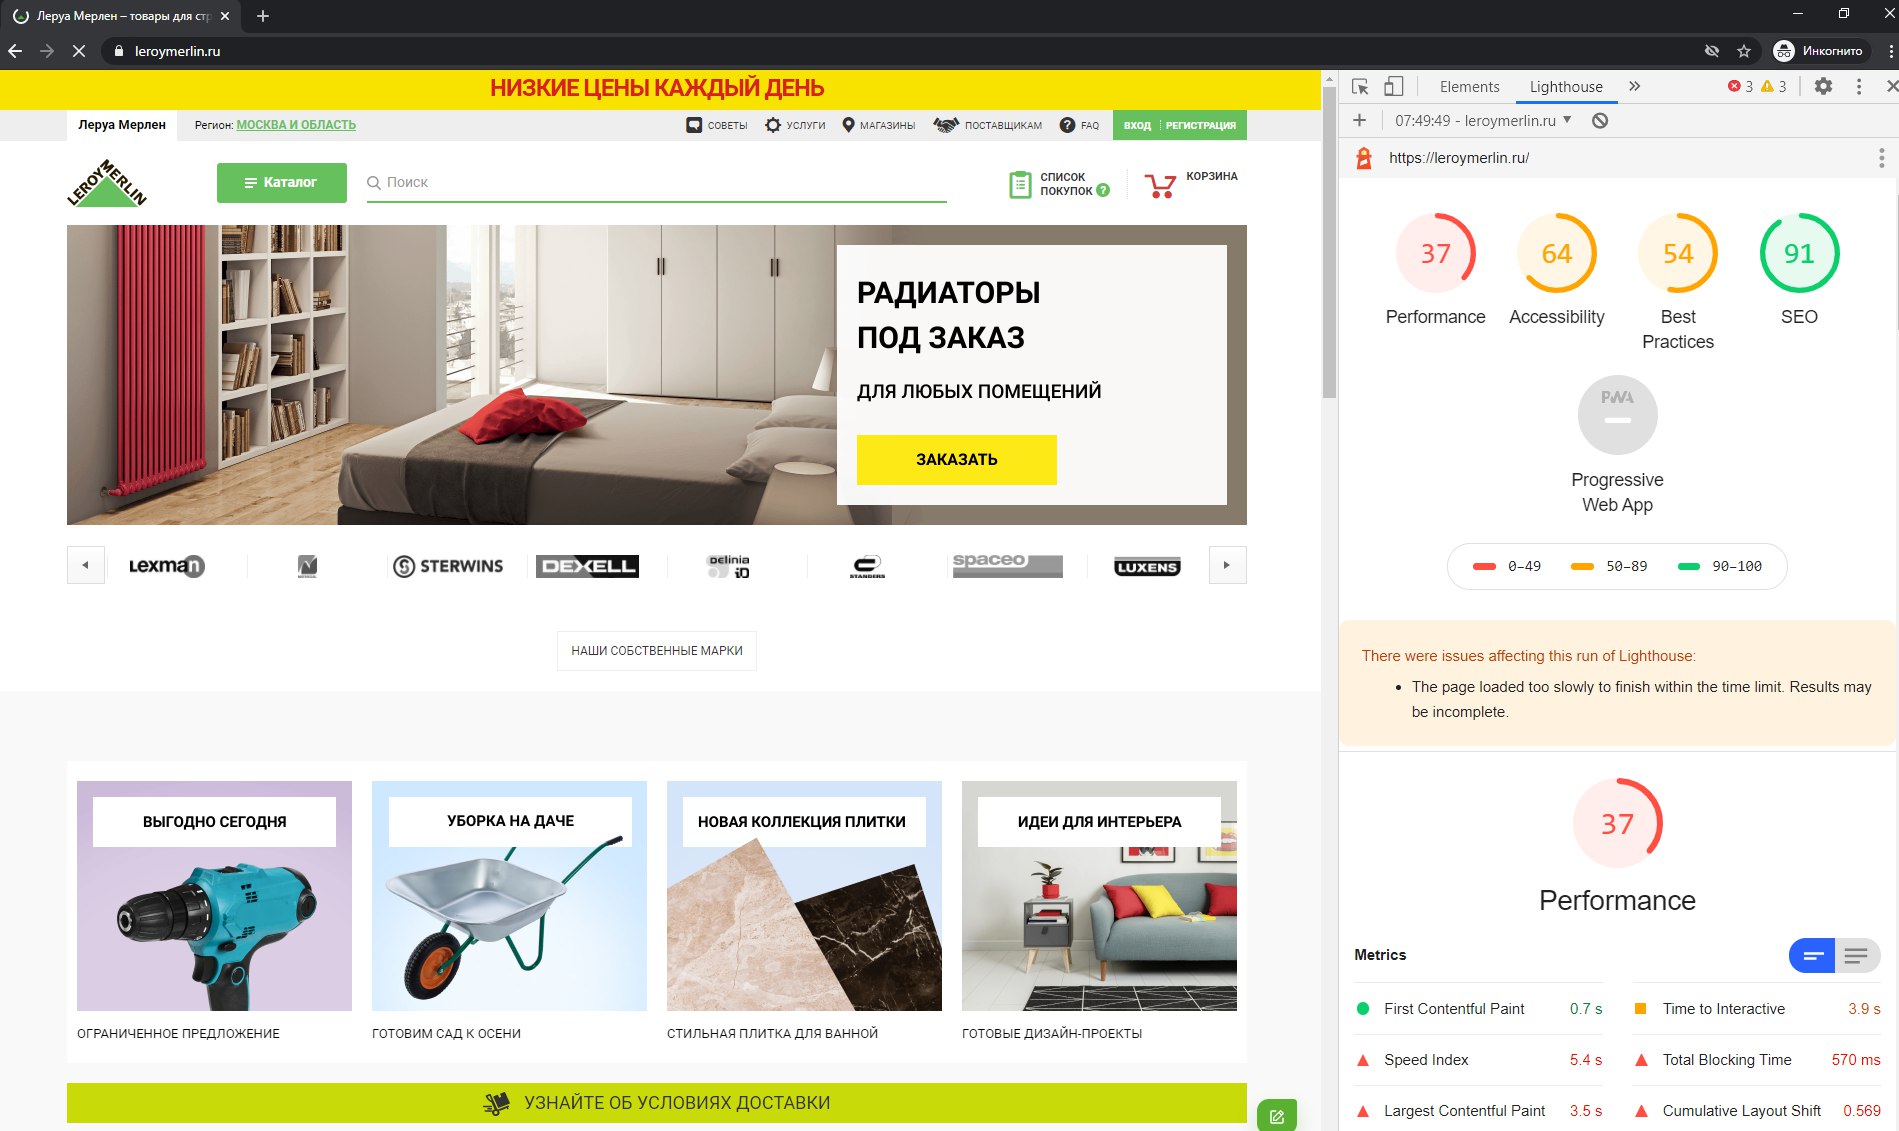Click green feedback edit icon
Viewport: 1899px width, 1131px height.
(x=1277, y=1116)
